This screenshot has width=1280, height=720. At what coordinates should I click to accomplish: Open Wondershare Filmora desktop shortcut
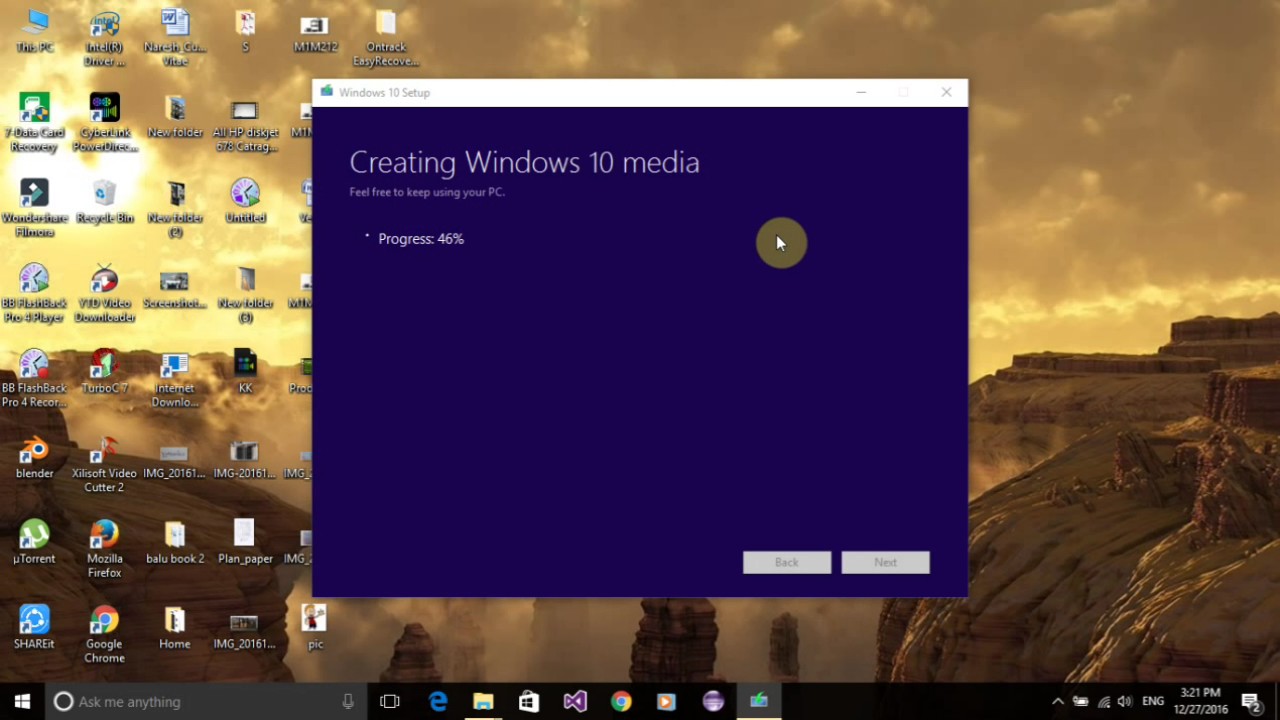35,208
